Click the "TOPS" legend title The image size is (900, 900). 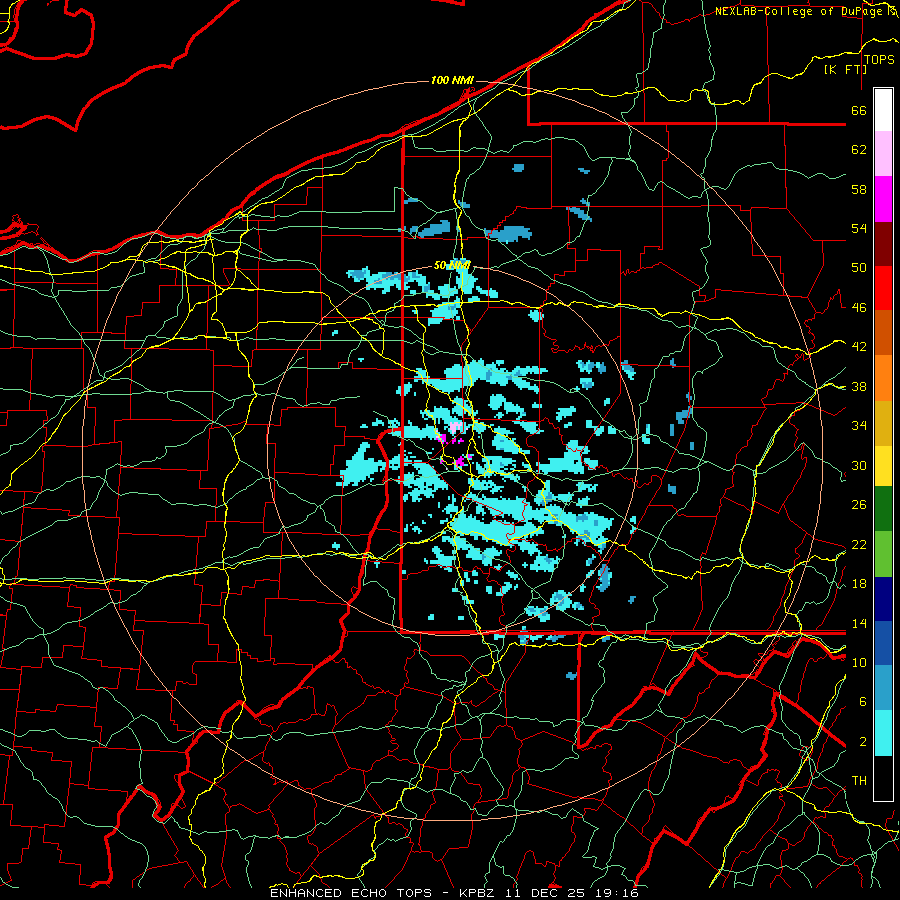(879, 60)
